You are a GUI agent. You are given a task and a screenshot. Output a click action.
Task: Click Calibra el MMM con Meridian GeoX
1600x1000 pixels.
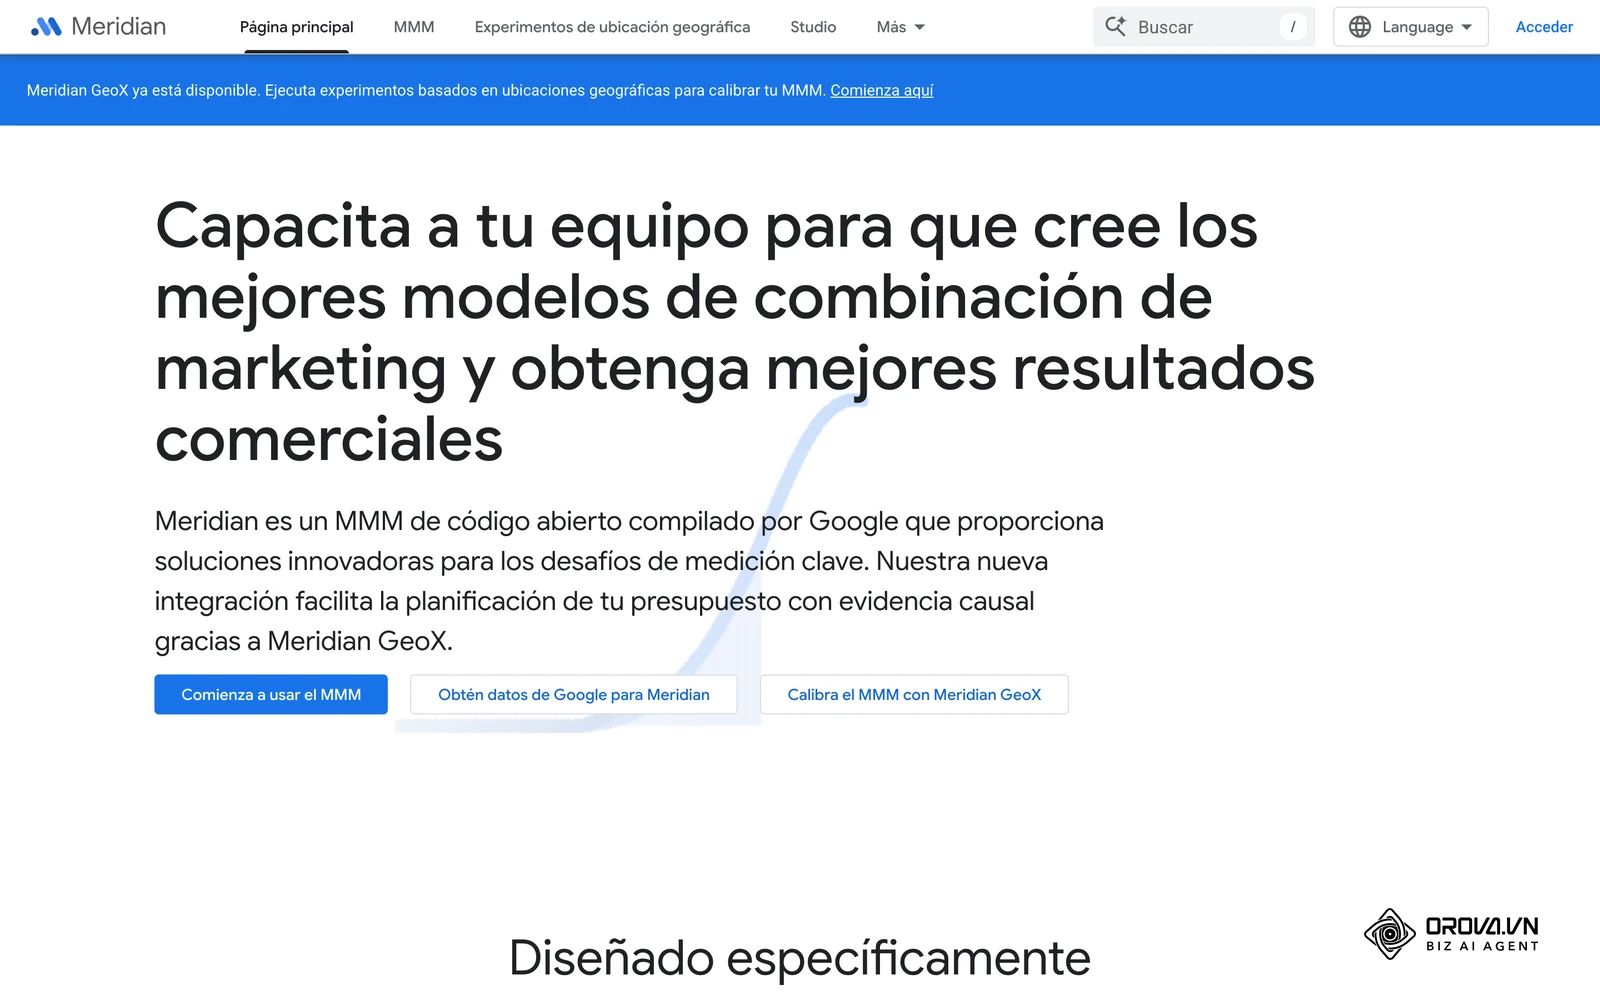pos(914,694)
